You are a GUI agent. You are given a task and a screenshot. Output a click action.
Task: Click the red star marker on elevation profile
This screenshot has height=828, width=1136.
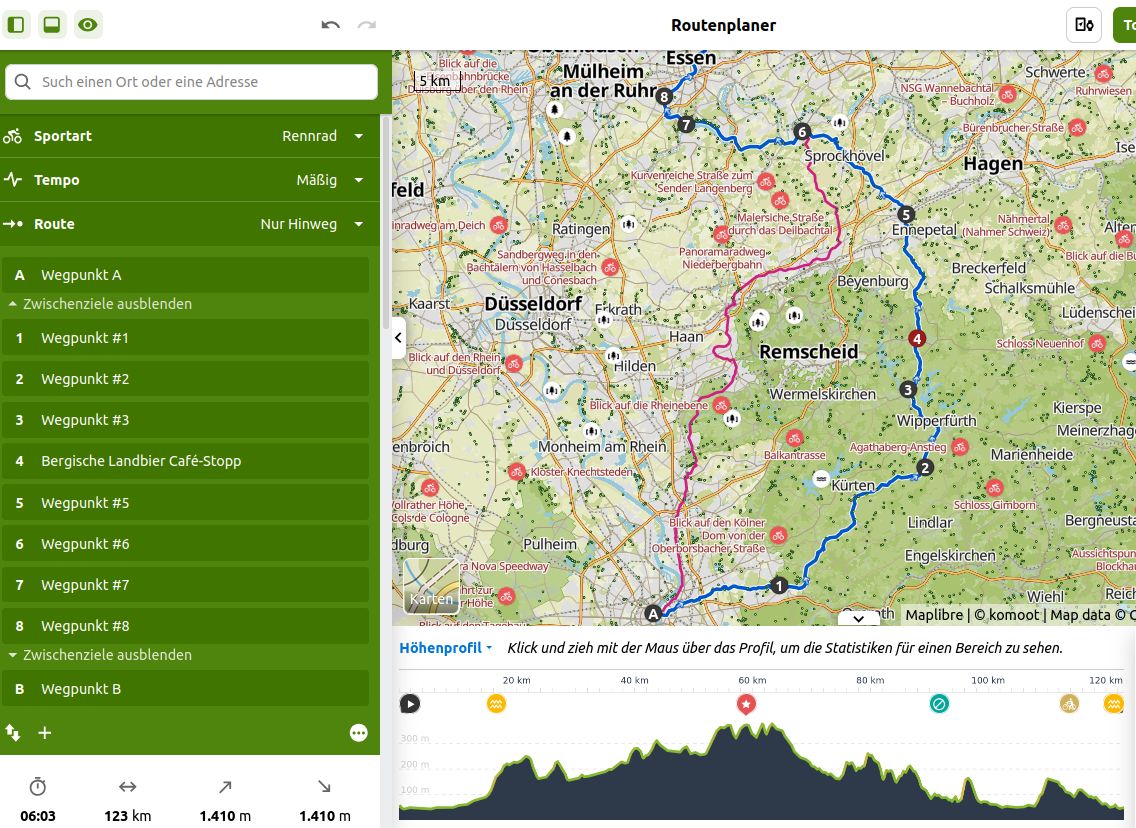click(x=746, y=704)
